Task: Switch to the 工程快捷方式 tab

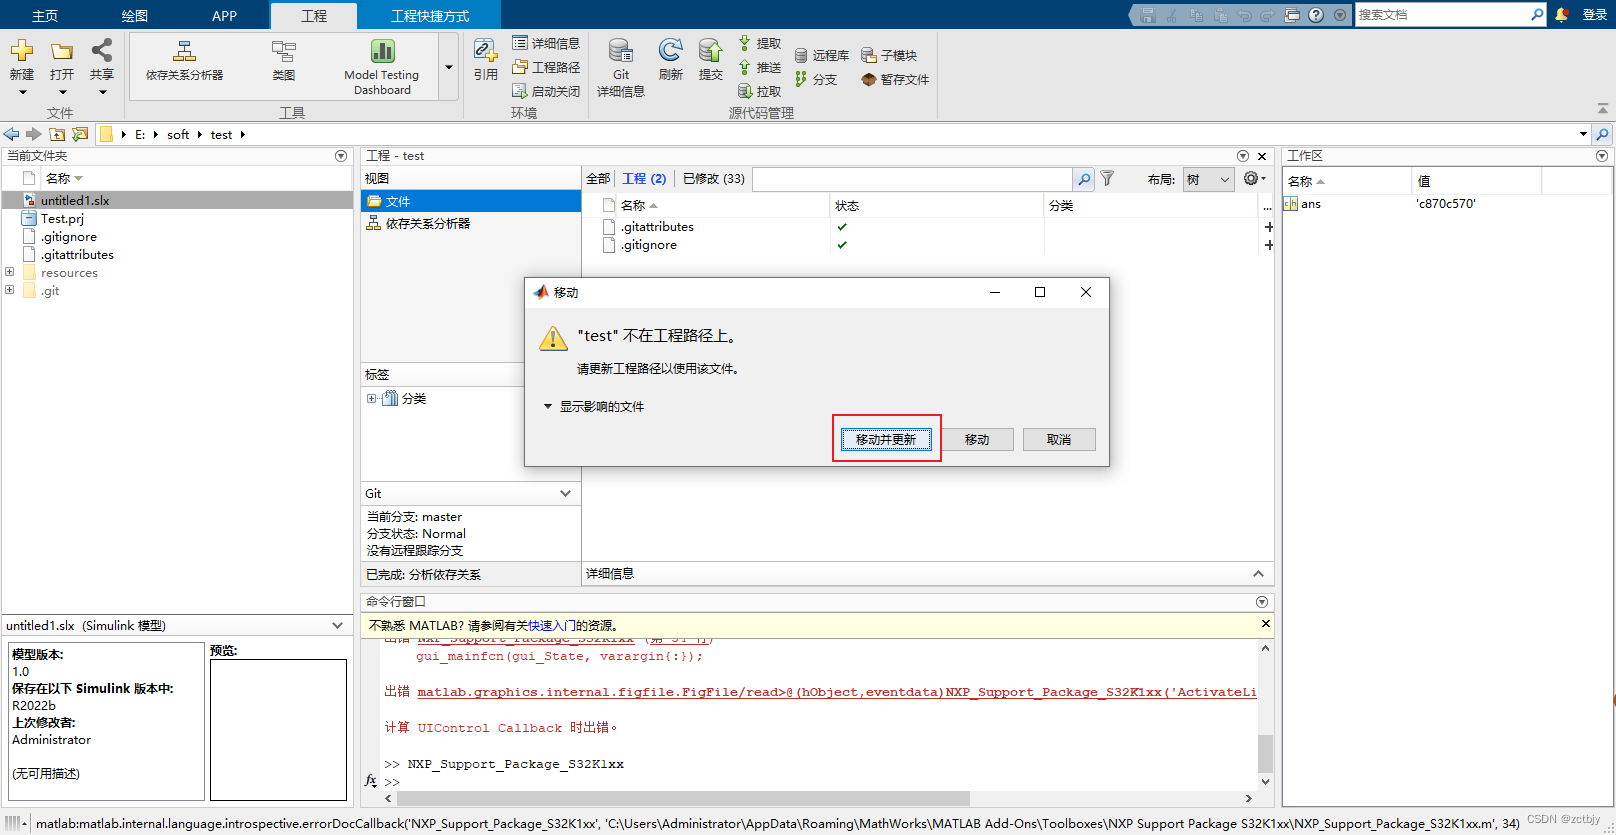Action: click(430, 15)
